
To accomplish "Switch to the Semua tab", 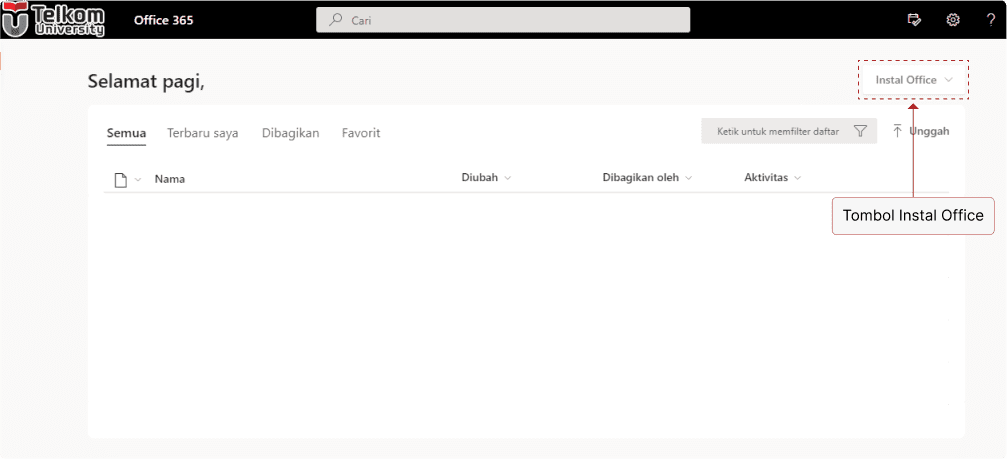I will 126,133.
